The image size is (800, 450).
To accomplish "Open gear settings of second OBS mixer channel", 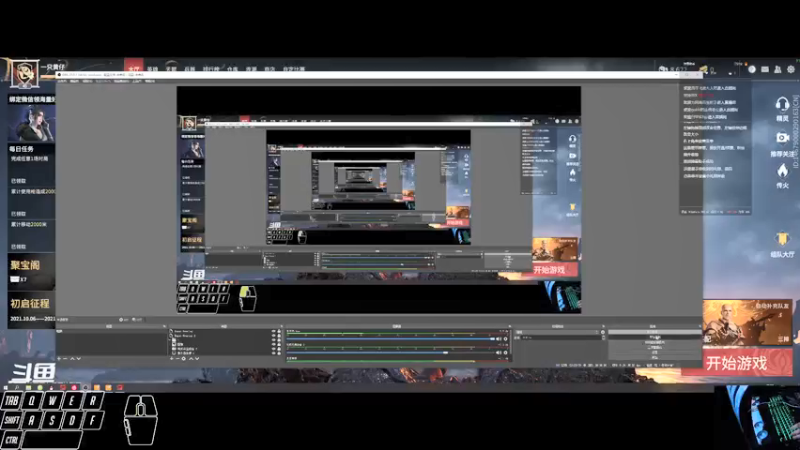I will pos(506,353).
